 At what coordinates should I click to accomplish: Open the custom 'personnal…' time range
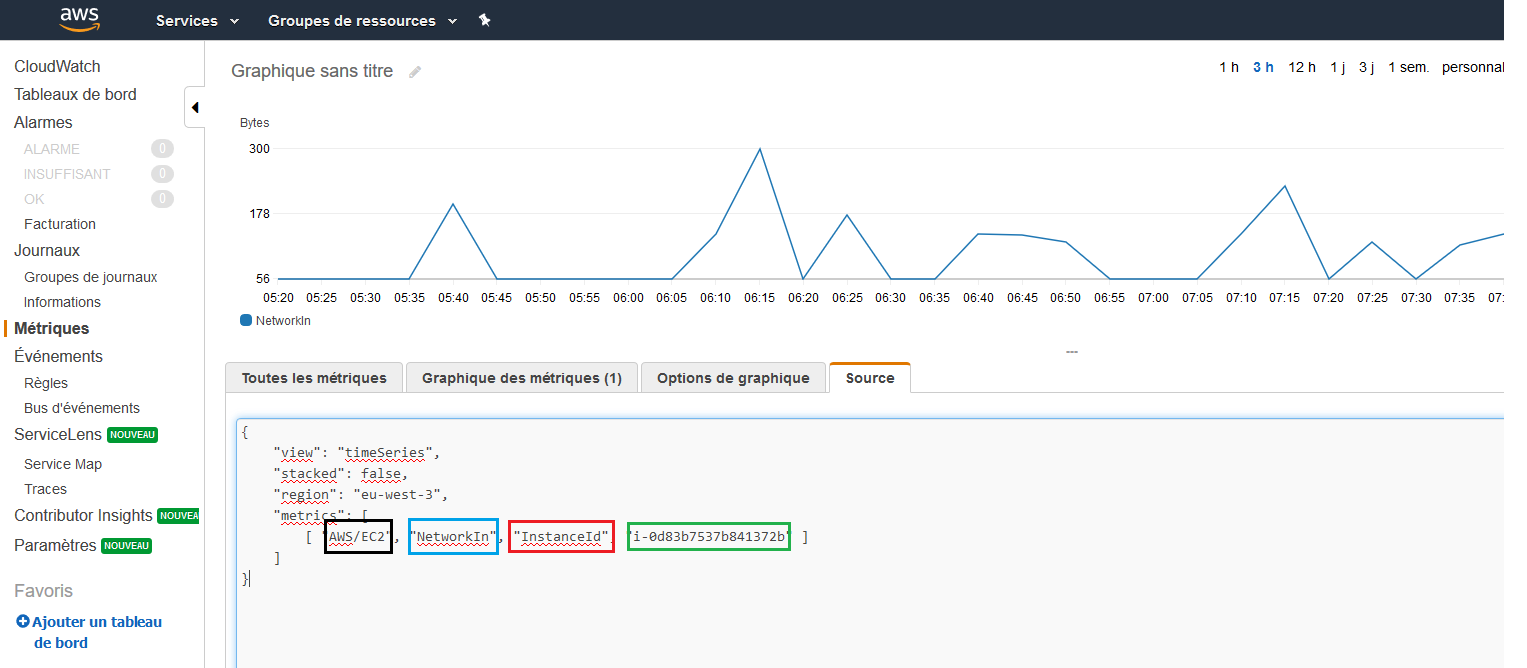coord(1473,67)
